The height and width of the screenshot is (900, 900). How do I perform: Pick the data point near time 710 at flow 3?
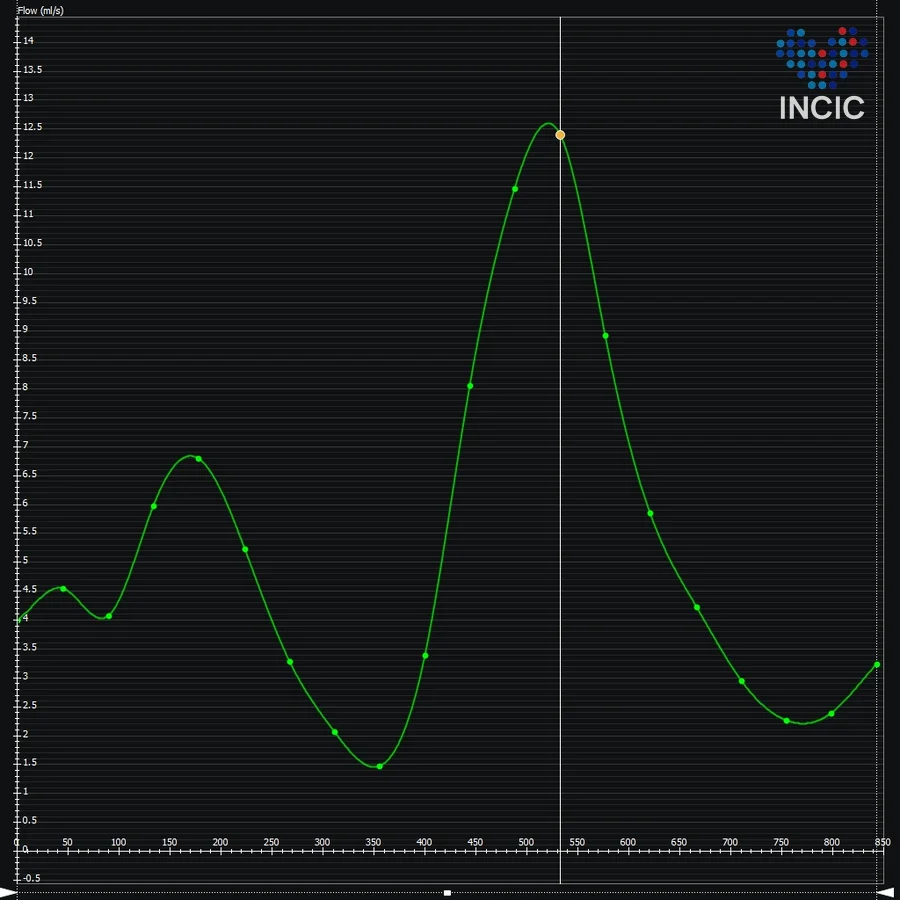point(742,681)
